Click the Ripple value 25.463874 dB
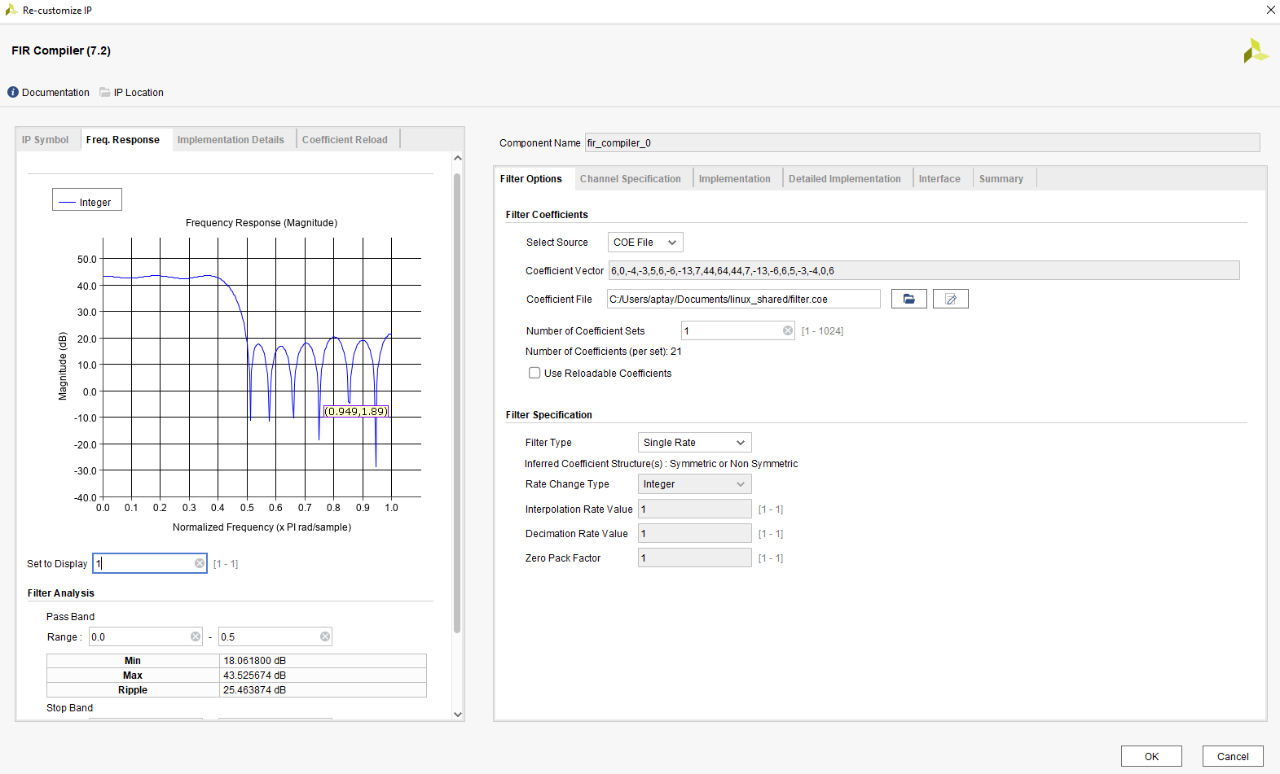Viewport: 1280px width, 774px height. coord(323,690)
